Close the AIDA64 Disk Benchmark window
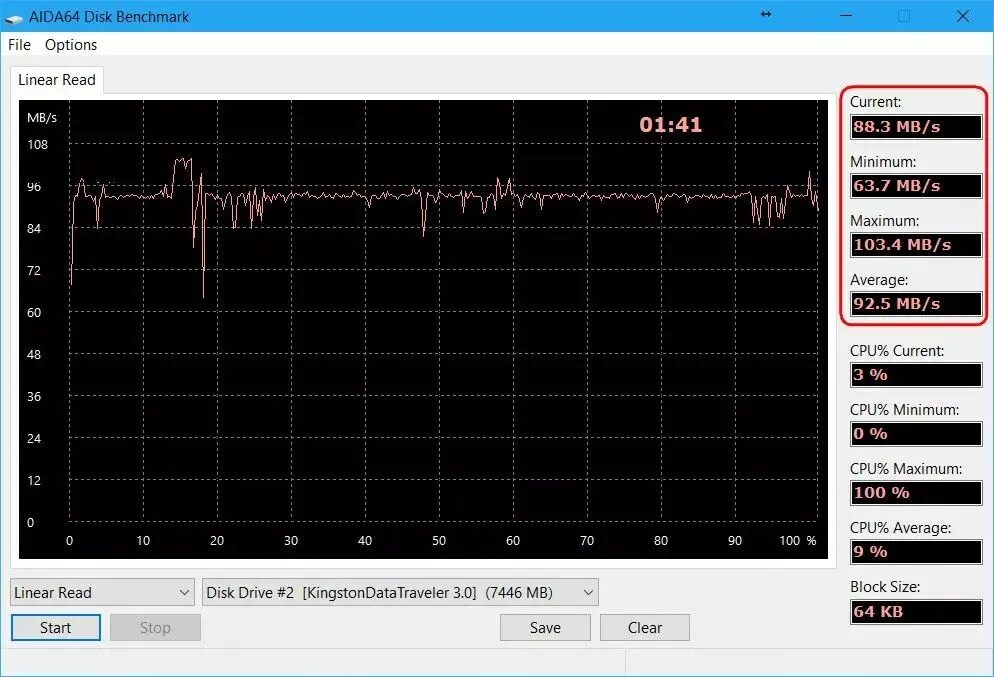 click(963, 16)
